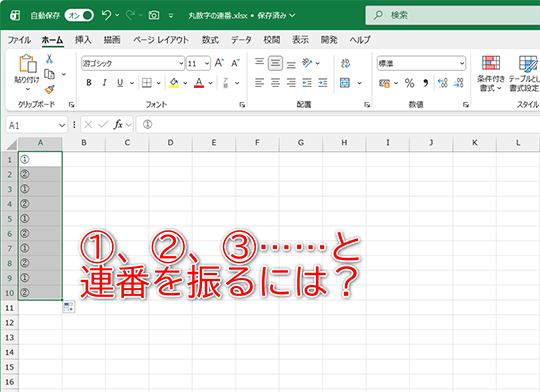The width and height of the screenshot is (540, 392).
Task: Apply the red font color
Action: pos(199,83)
